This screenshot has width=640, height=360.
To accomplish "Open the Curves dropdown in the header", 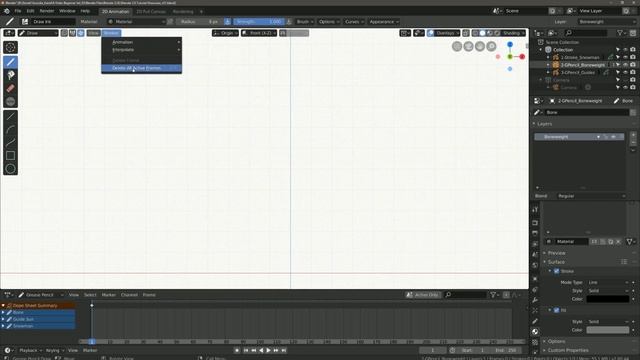I will pos(354,22).
